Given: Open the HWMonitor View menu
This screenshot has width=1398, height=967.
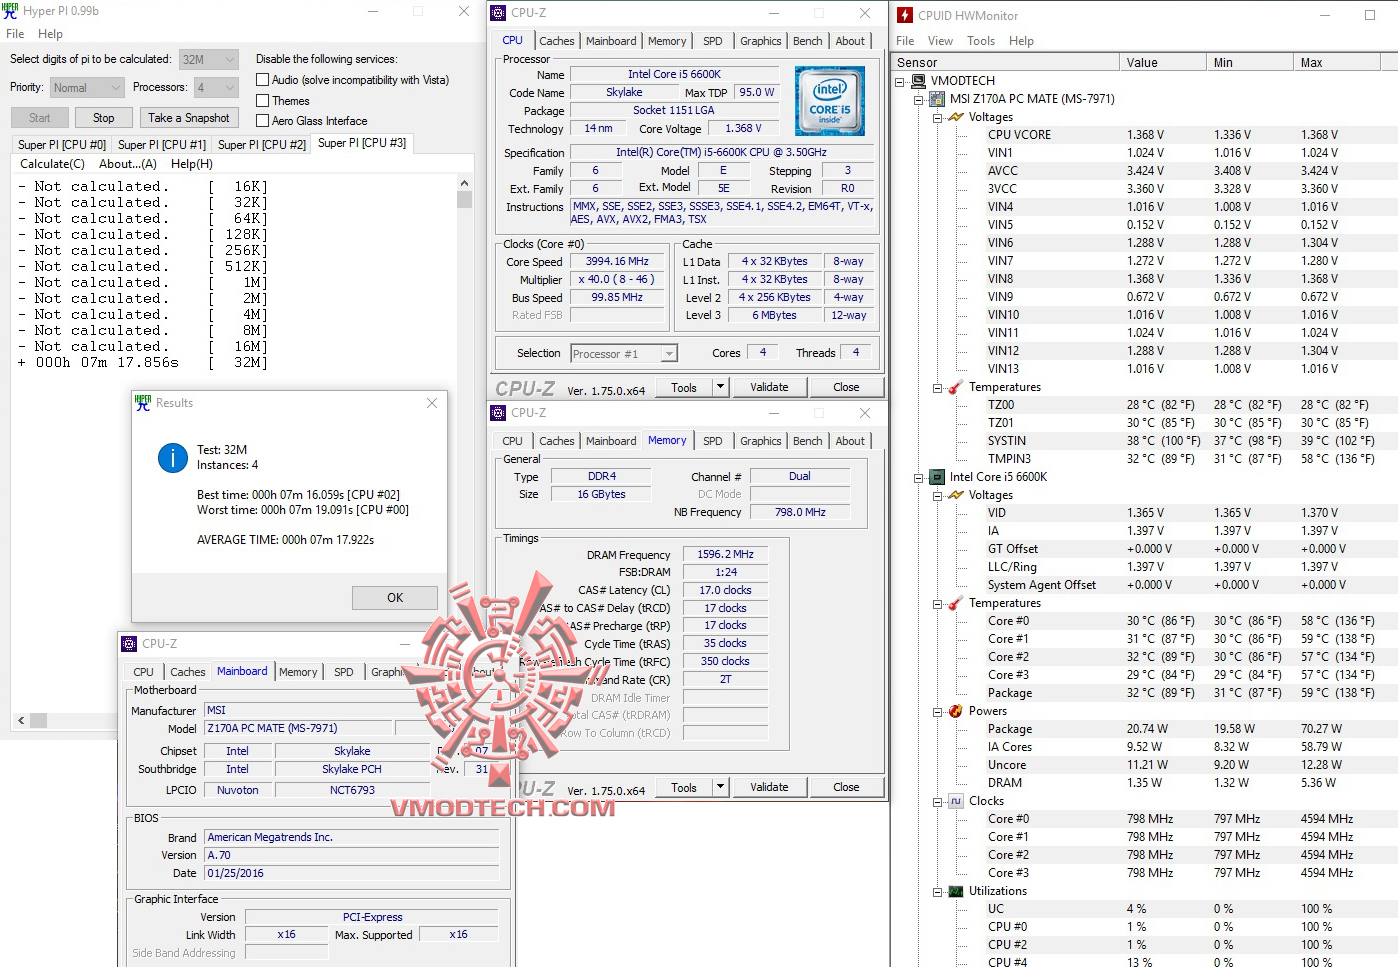Looking at the screenshot, I should pos(940,41).
